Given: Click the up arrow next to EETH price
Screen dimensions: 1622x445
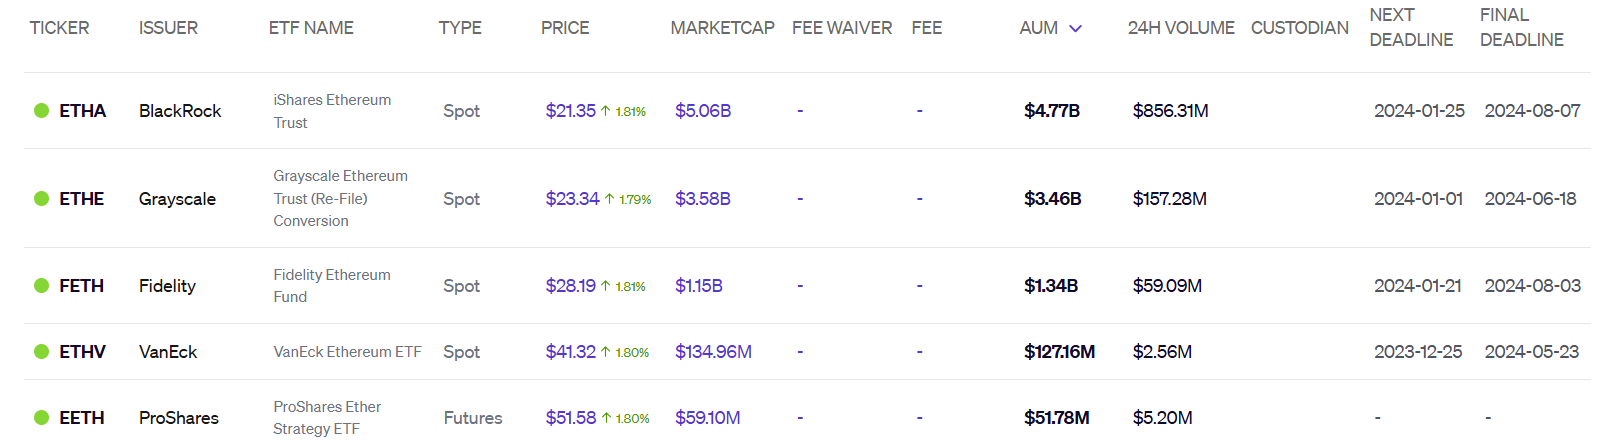Looking at the screenshot, I should pos(606,418).
